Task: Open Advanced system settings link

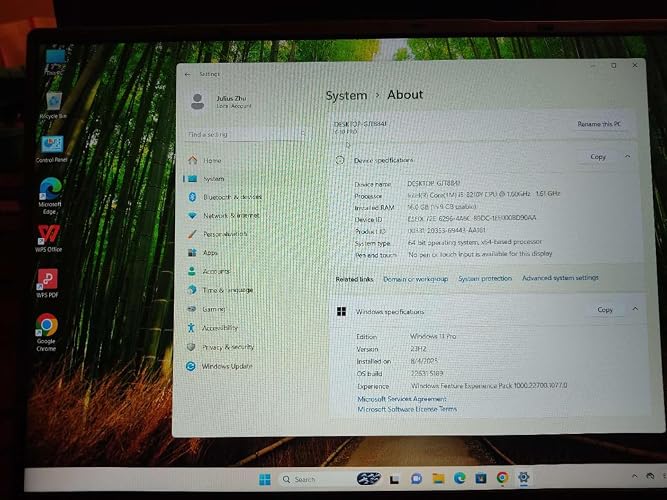Action: [x=560, y=278]
